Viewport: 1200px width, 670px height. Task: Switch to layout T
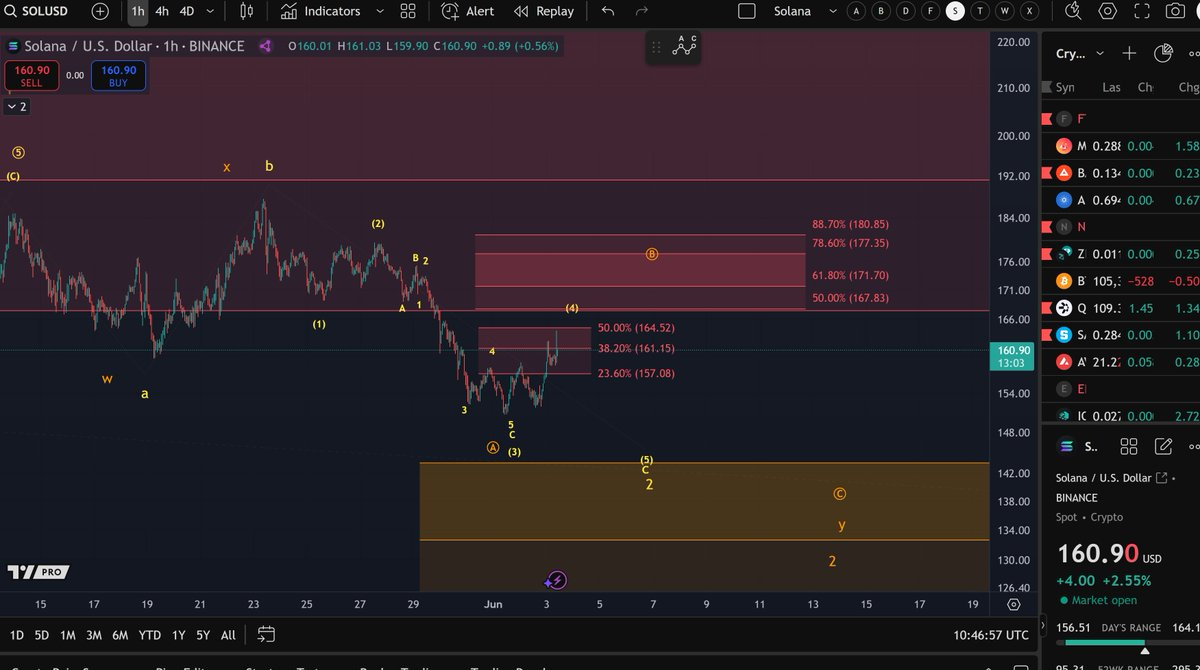[981, 11]
